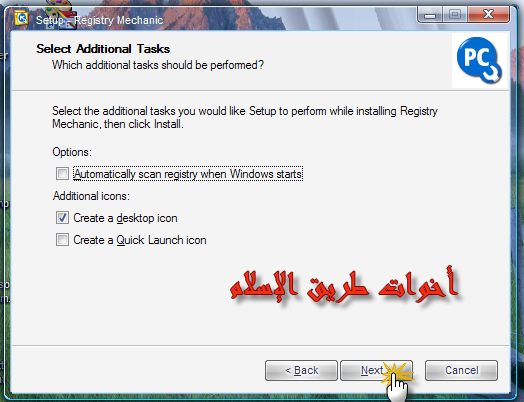Click the 'Create a desktop icon' label text
The image size is (524, 402).
tap(125, 218)
